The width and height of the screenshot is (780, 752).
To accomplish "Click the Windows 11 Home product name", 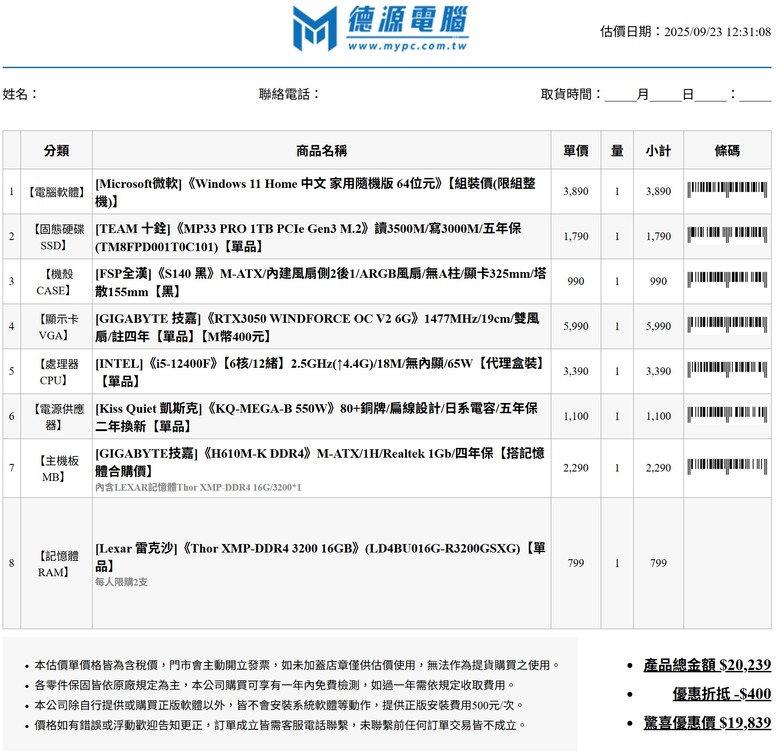I will tap(315, 192).
